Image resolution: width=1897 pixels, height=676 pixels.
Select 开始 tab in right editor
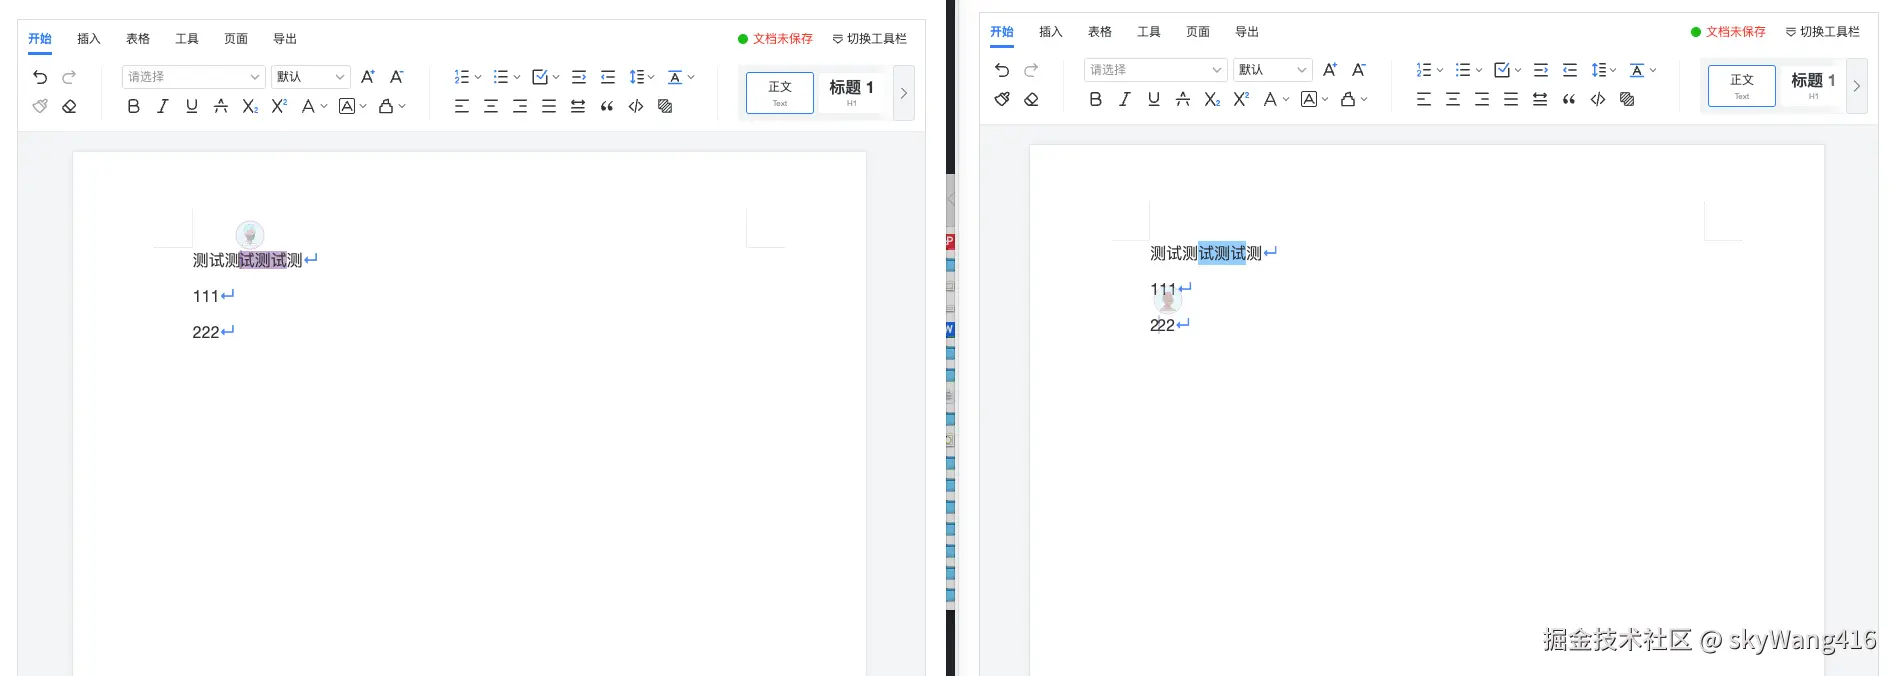pyautogui.click(x=1002, y=32)
